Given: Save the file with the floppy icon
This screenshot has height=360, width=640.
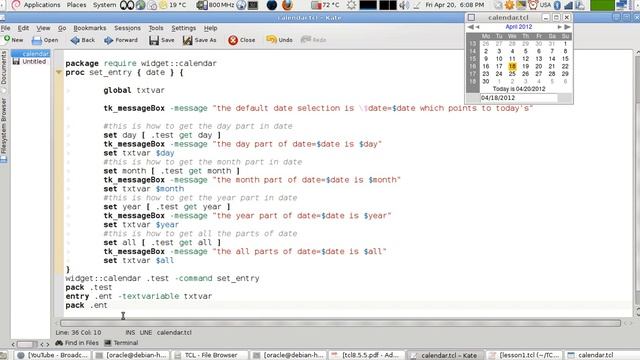Looking at the screenshot, I should (x=162, y=40).
